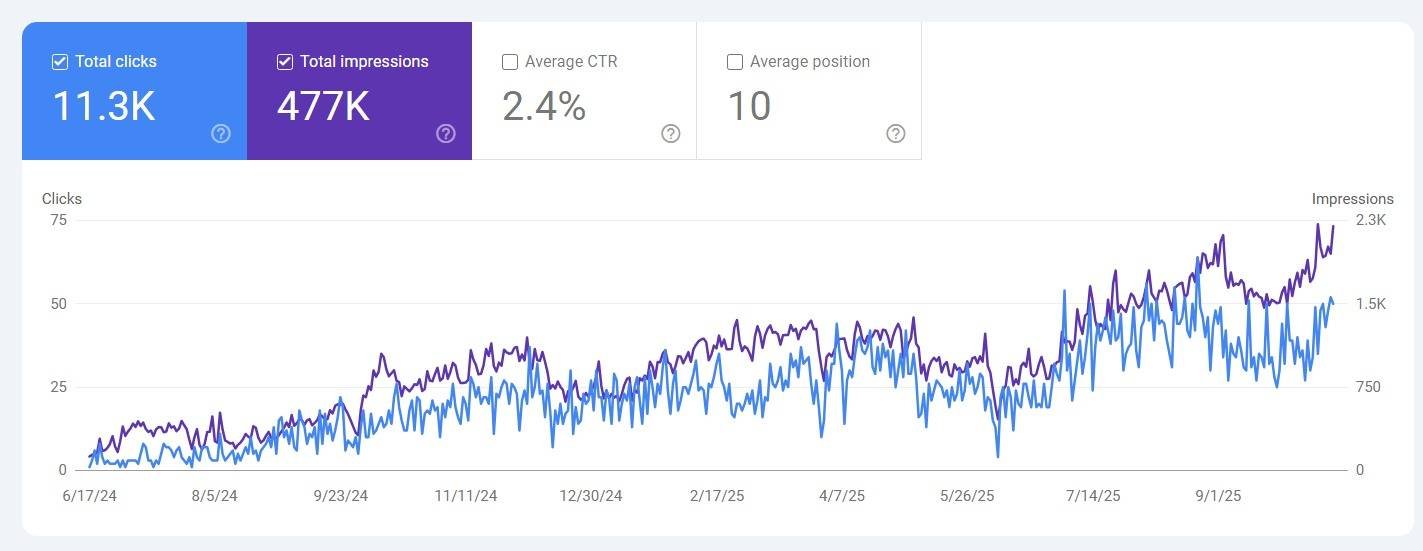Click help icon on Average position card
The image size is (1423, 551).
[896, 134]
